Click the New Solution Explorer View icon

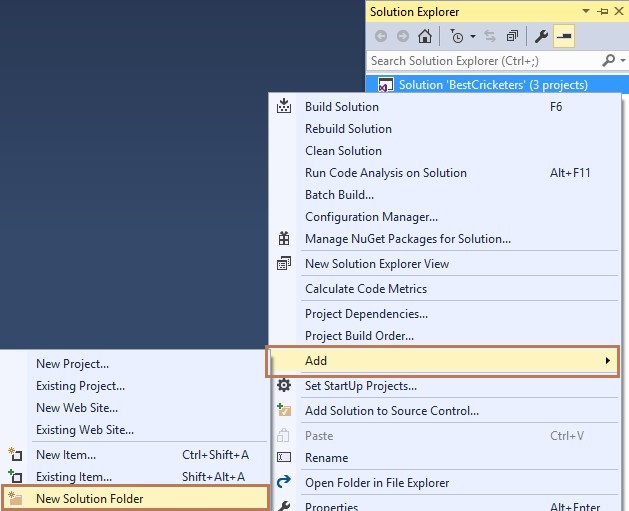[284, 264]
